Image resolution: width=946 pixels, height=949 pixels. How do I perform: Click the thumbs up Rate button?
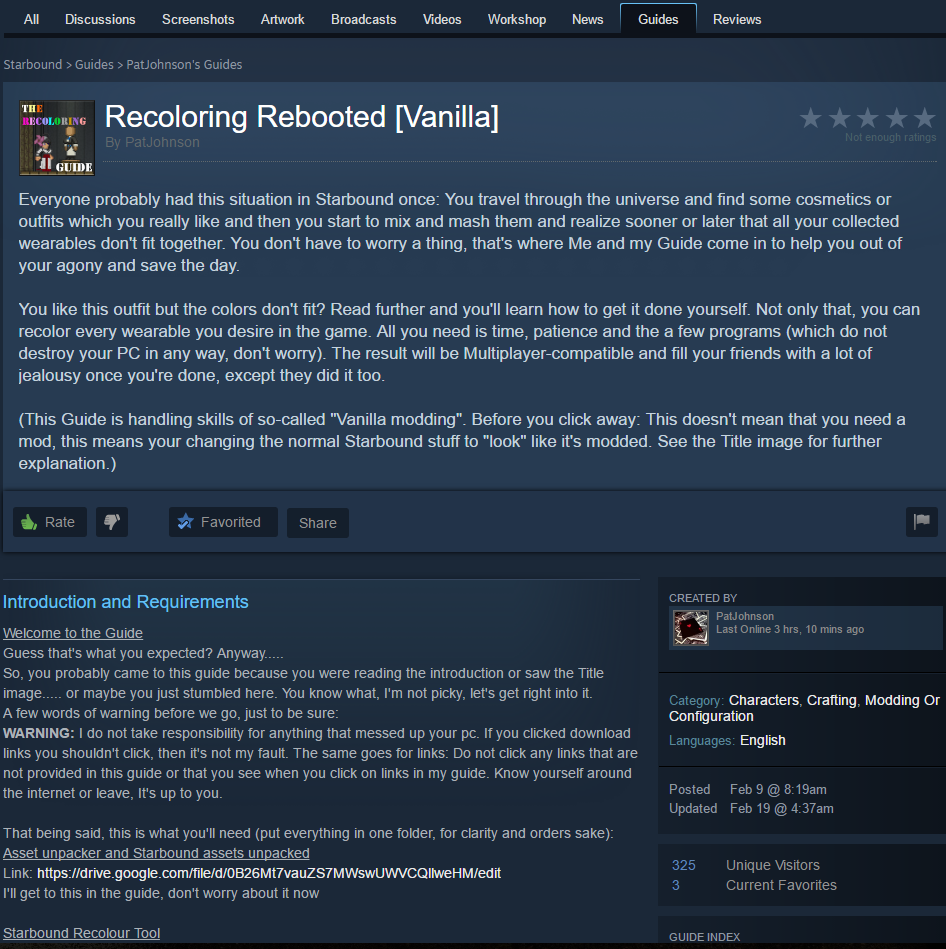(50, 522)
